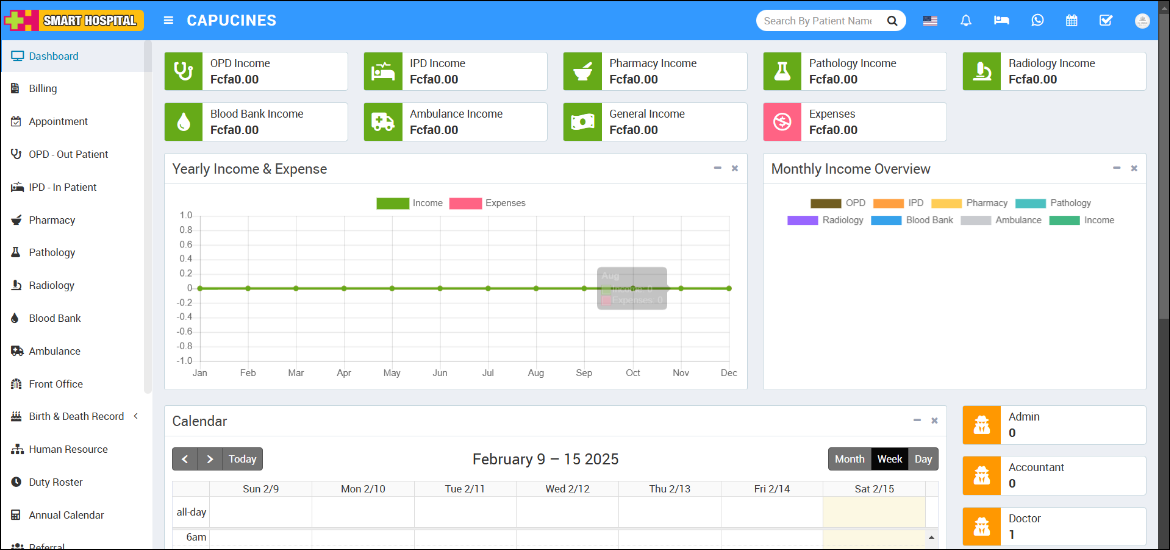
Task: Click the hamburger menu to collapse sidebar
Action: pos(168,20)
